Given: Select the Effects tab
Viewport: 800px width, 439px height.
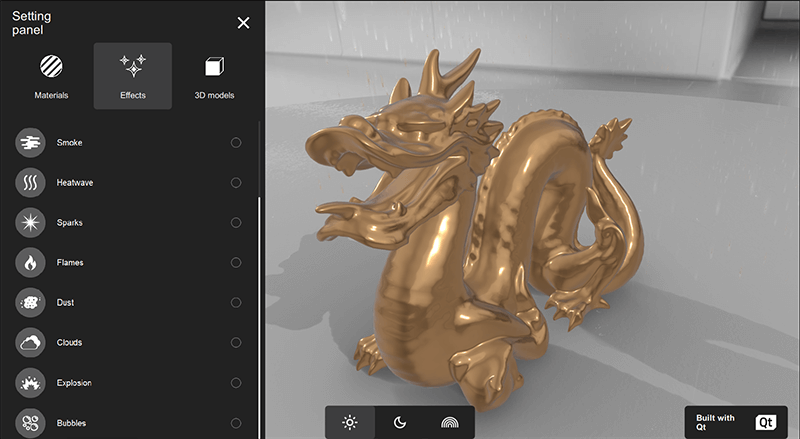Looking at the screenshot, I should pyautogui.click(x=132, y=76).
